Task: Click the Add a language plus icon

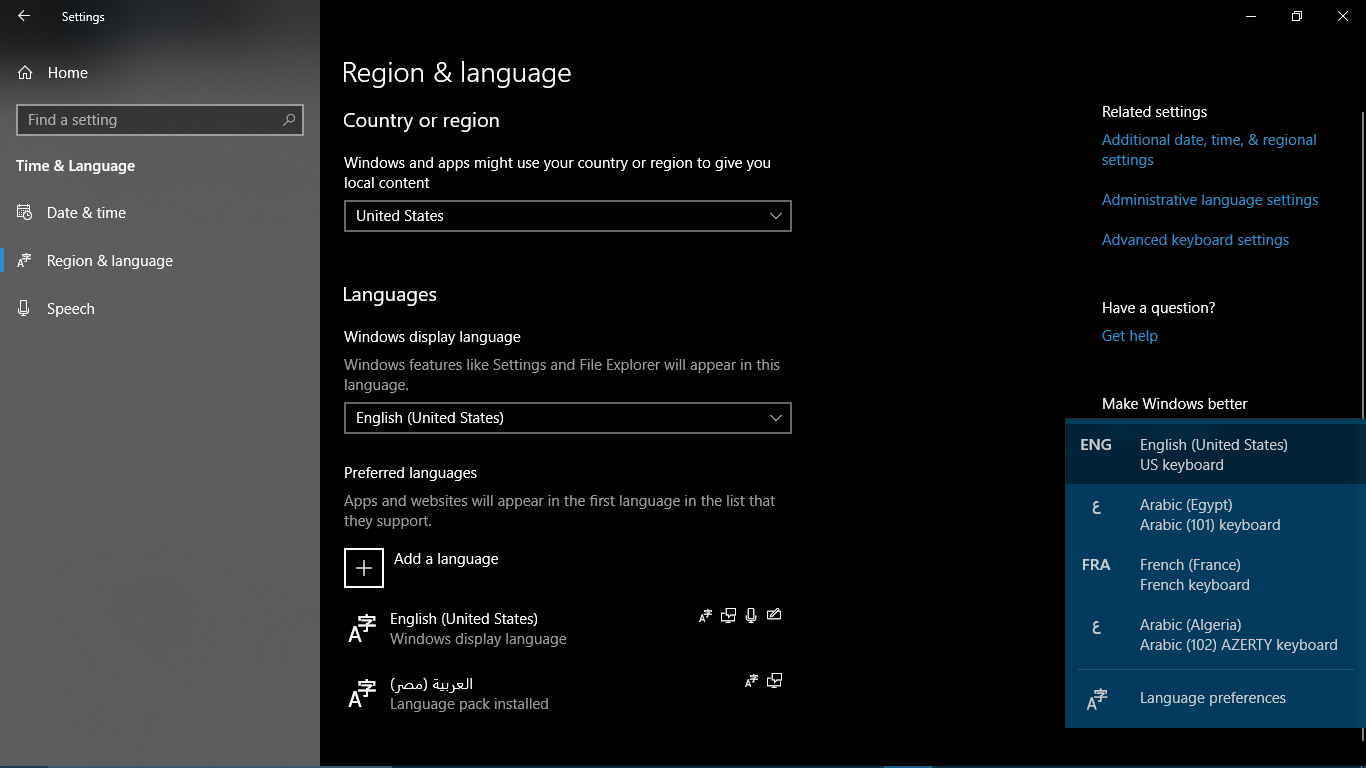Action: coord(364,568)
